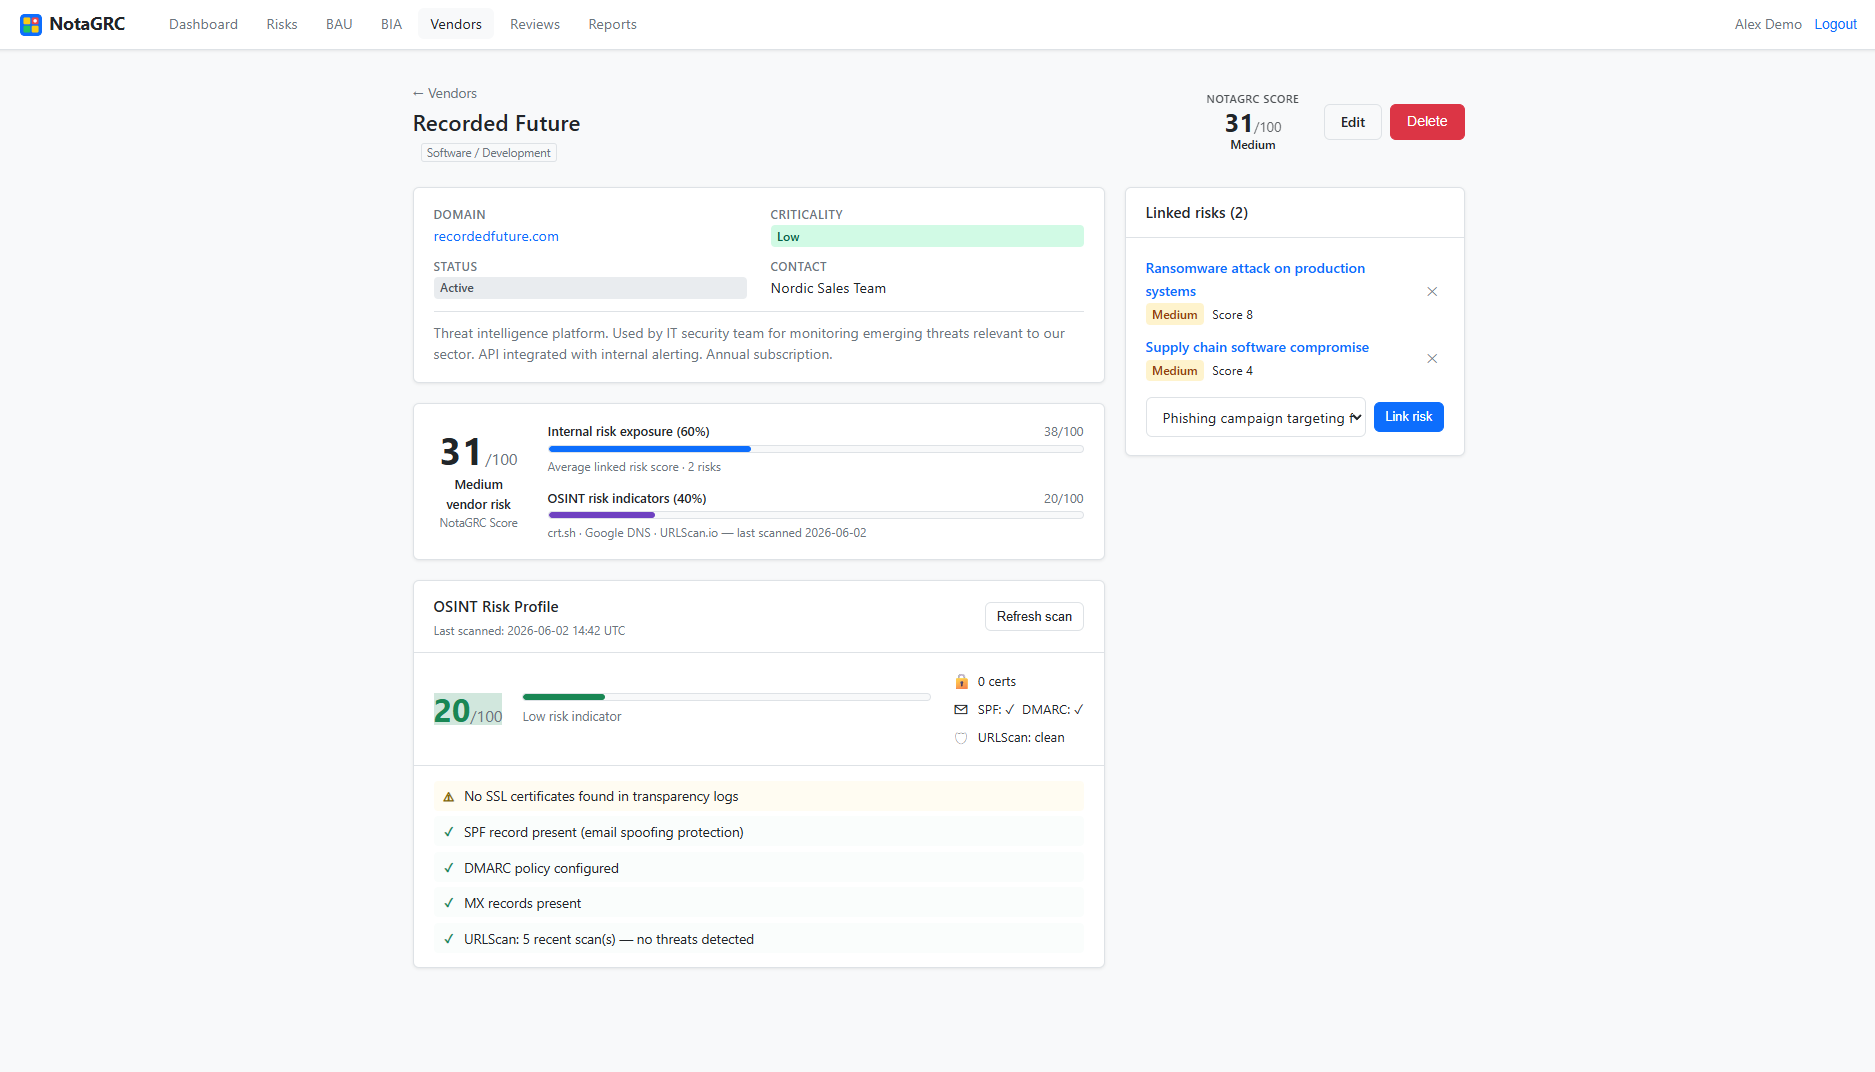Log out using the Logout link
Image resolution: width=1875 pixels, height=1072 pixels.
point(1835,24)
